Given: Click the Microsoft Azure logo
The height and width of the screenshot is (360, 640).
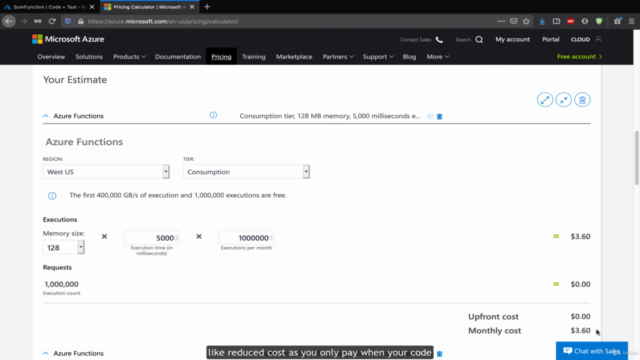Looking at the screenshot, I should [68, 39].
